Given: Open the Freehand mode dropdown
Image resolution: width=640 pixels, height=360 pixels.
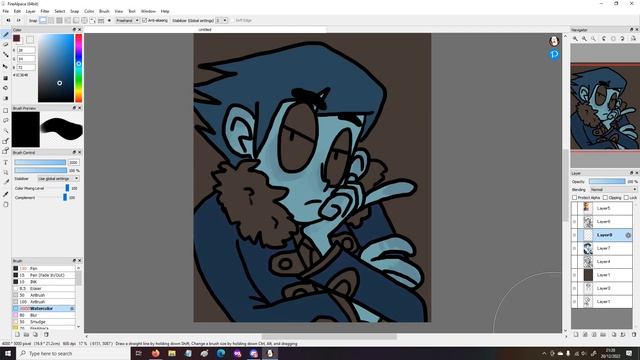Looking at the screenshot, I should (x=127, y=20).
